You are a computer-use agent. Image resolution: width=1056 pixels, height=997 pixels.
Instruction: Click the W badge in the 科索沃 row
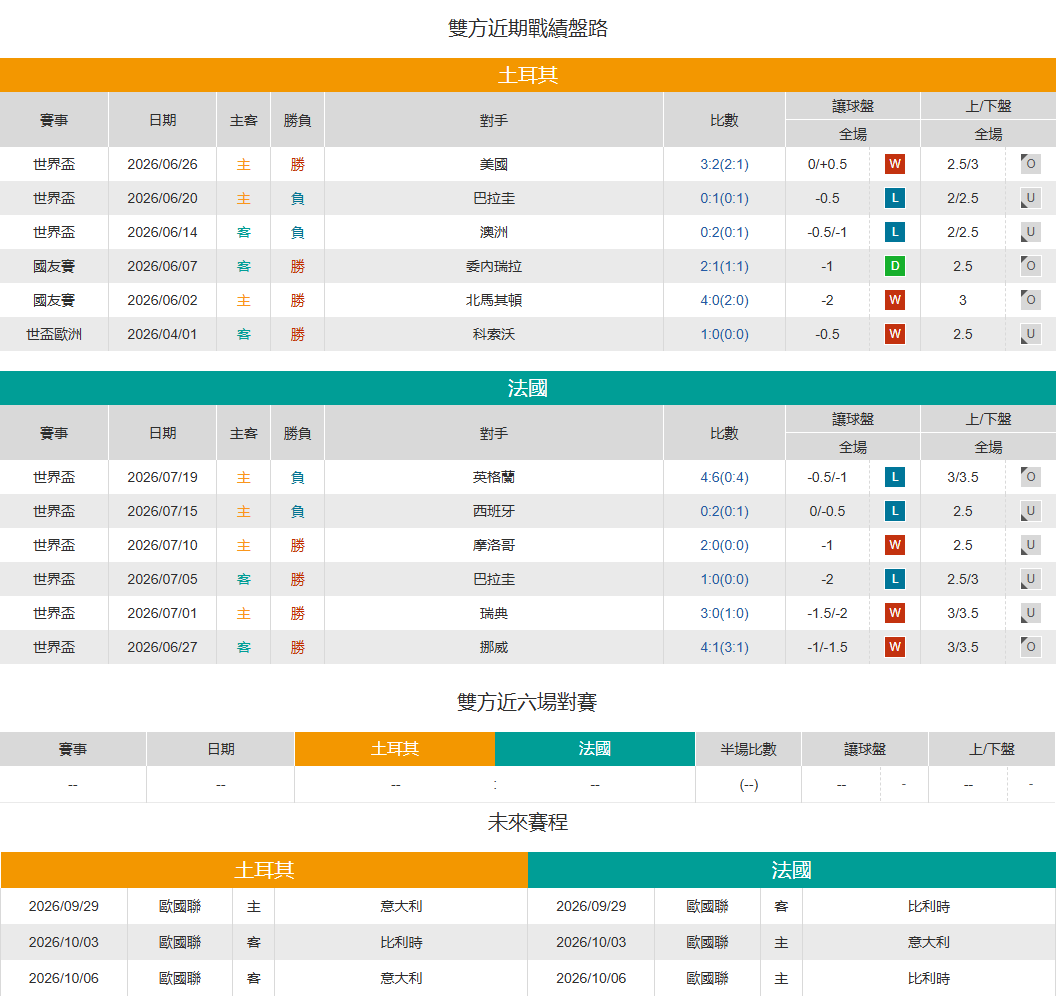point(894,334)
